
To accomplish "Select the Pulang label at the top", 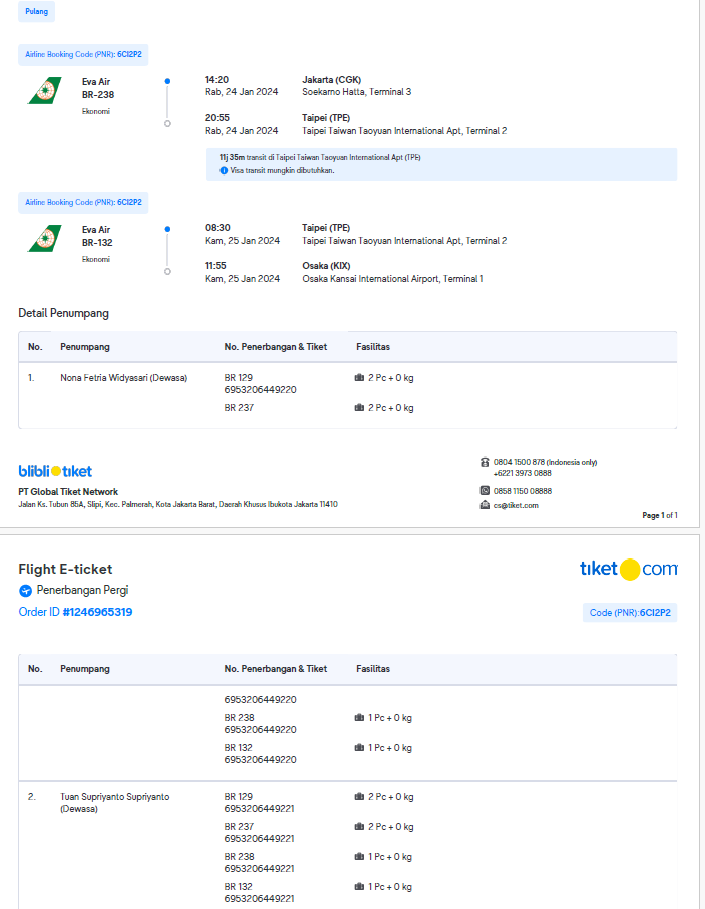I will [37, 12].
